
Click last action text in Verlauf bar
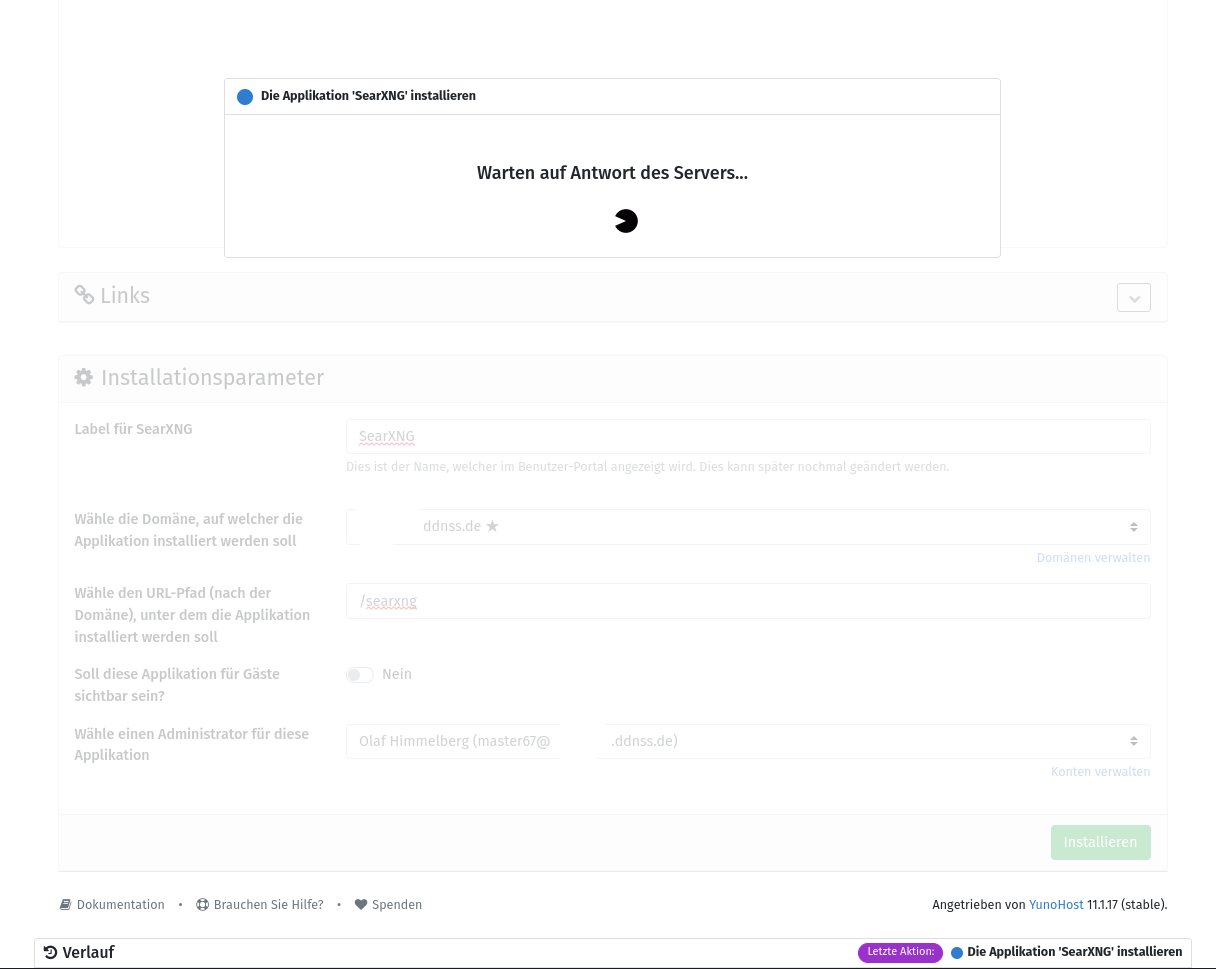coord(1074,952)
